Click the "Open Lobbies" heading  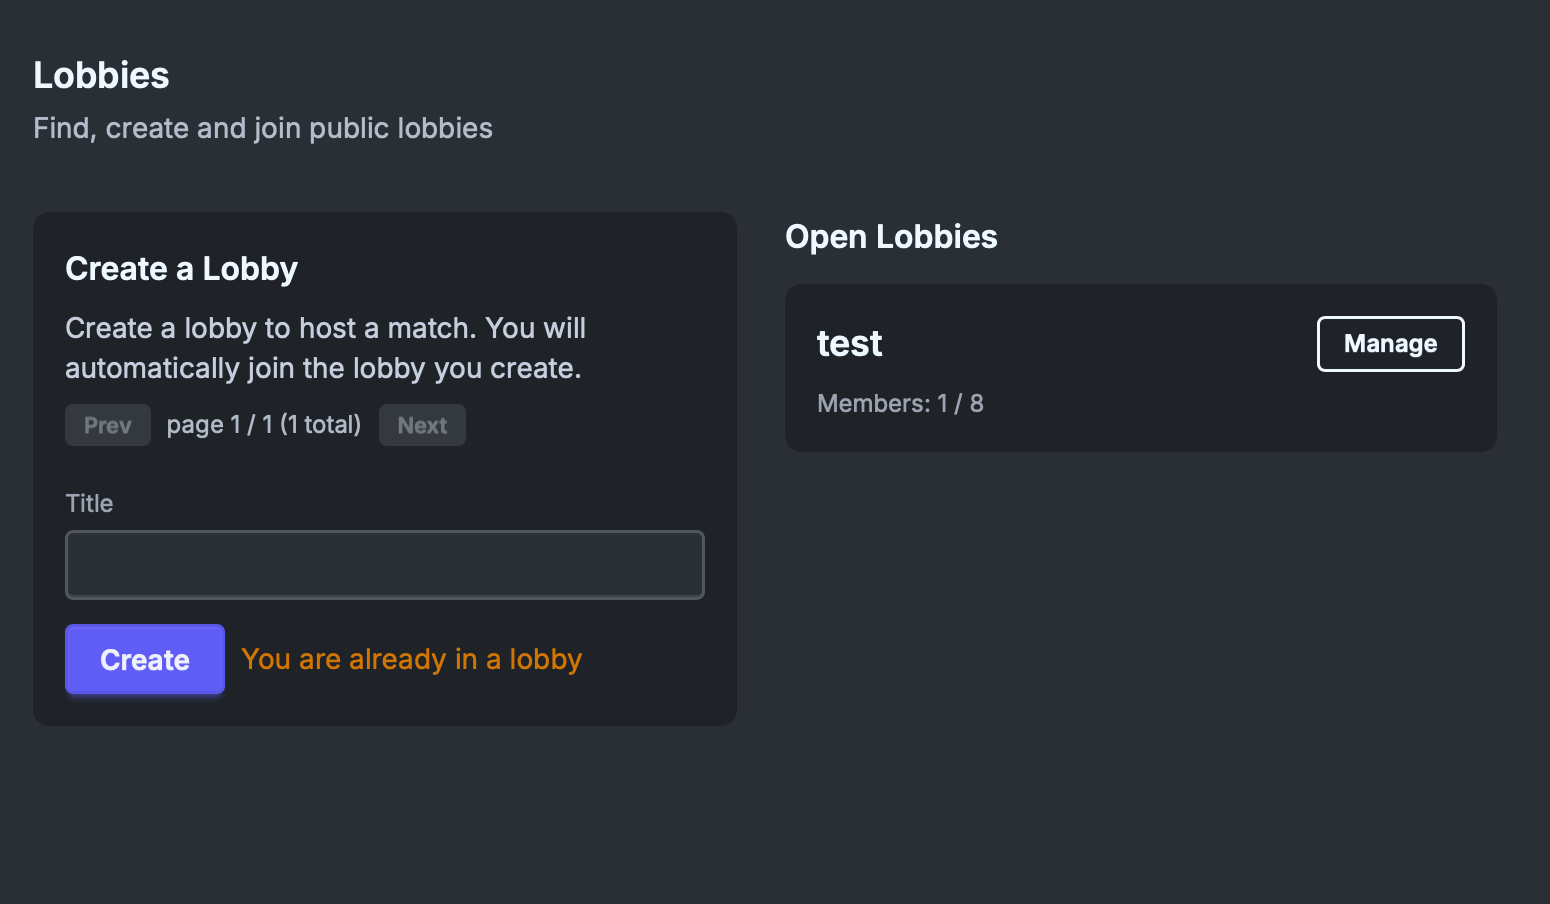coord(891,237)
